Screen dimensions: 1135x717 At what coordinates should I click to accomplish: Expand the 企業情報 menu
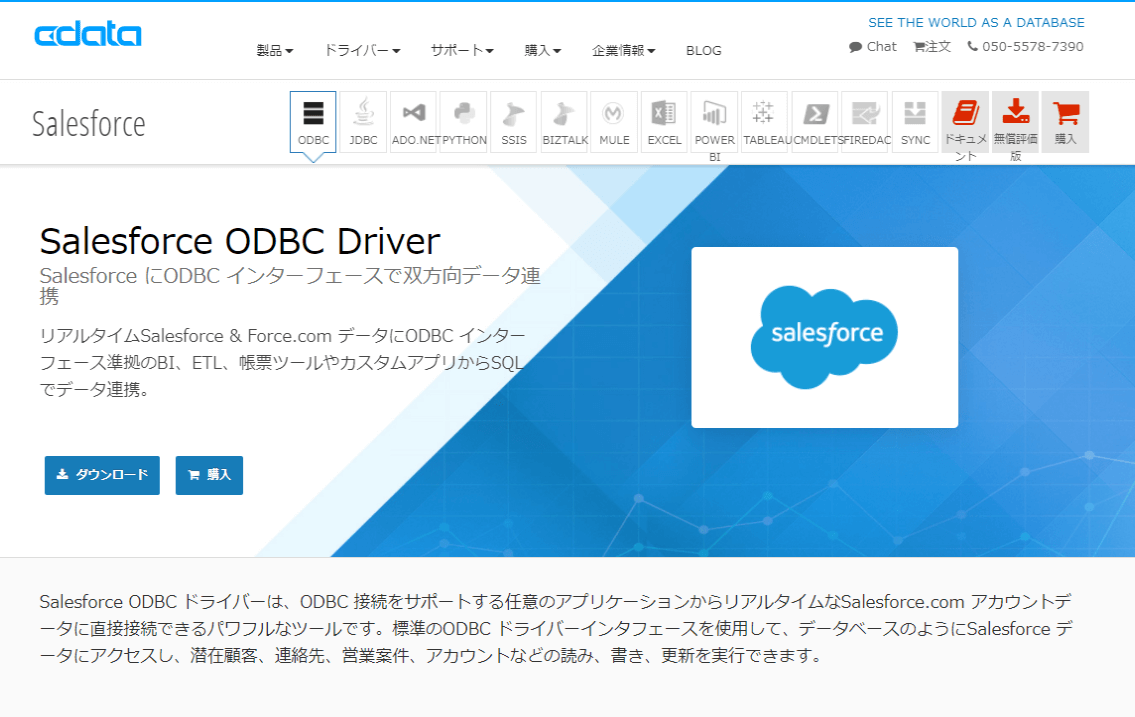[x=623, y=51]
